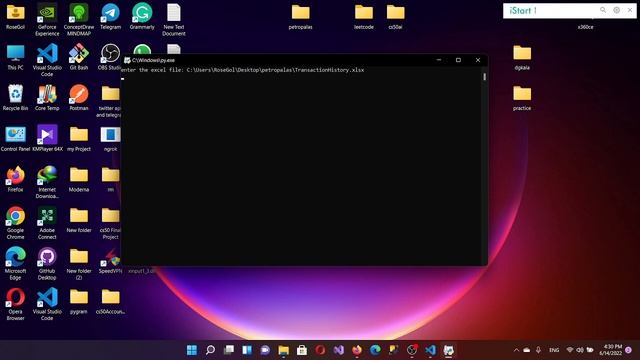The width and height of the screenshot is (640, 360).
Task: Select the Recycle Bin icon
Action: point(16,98)
